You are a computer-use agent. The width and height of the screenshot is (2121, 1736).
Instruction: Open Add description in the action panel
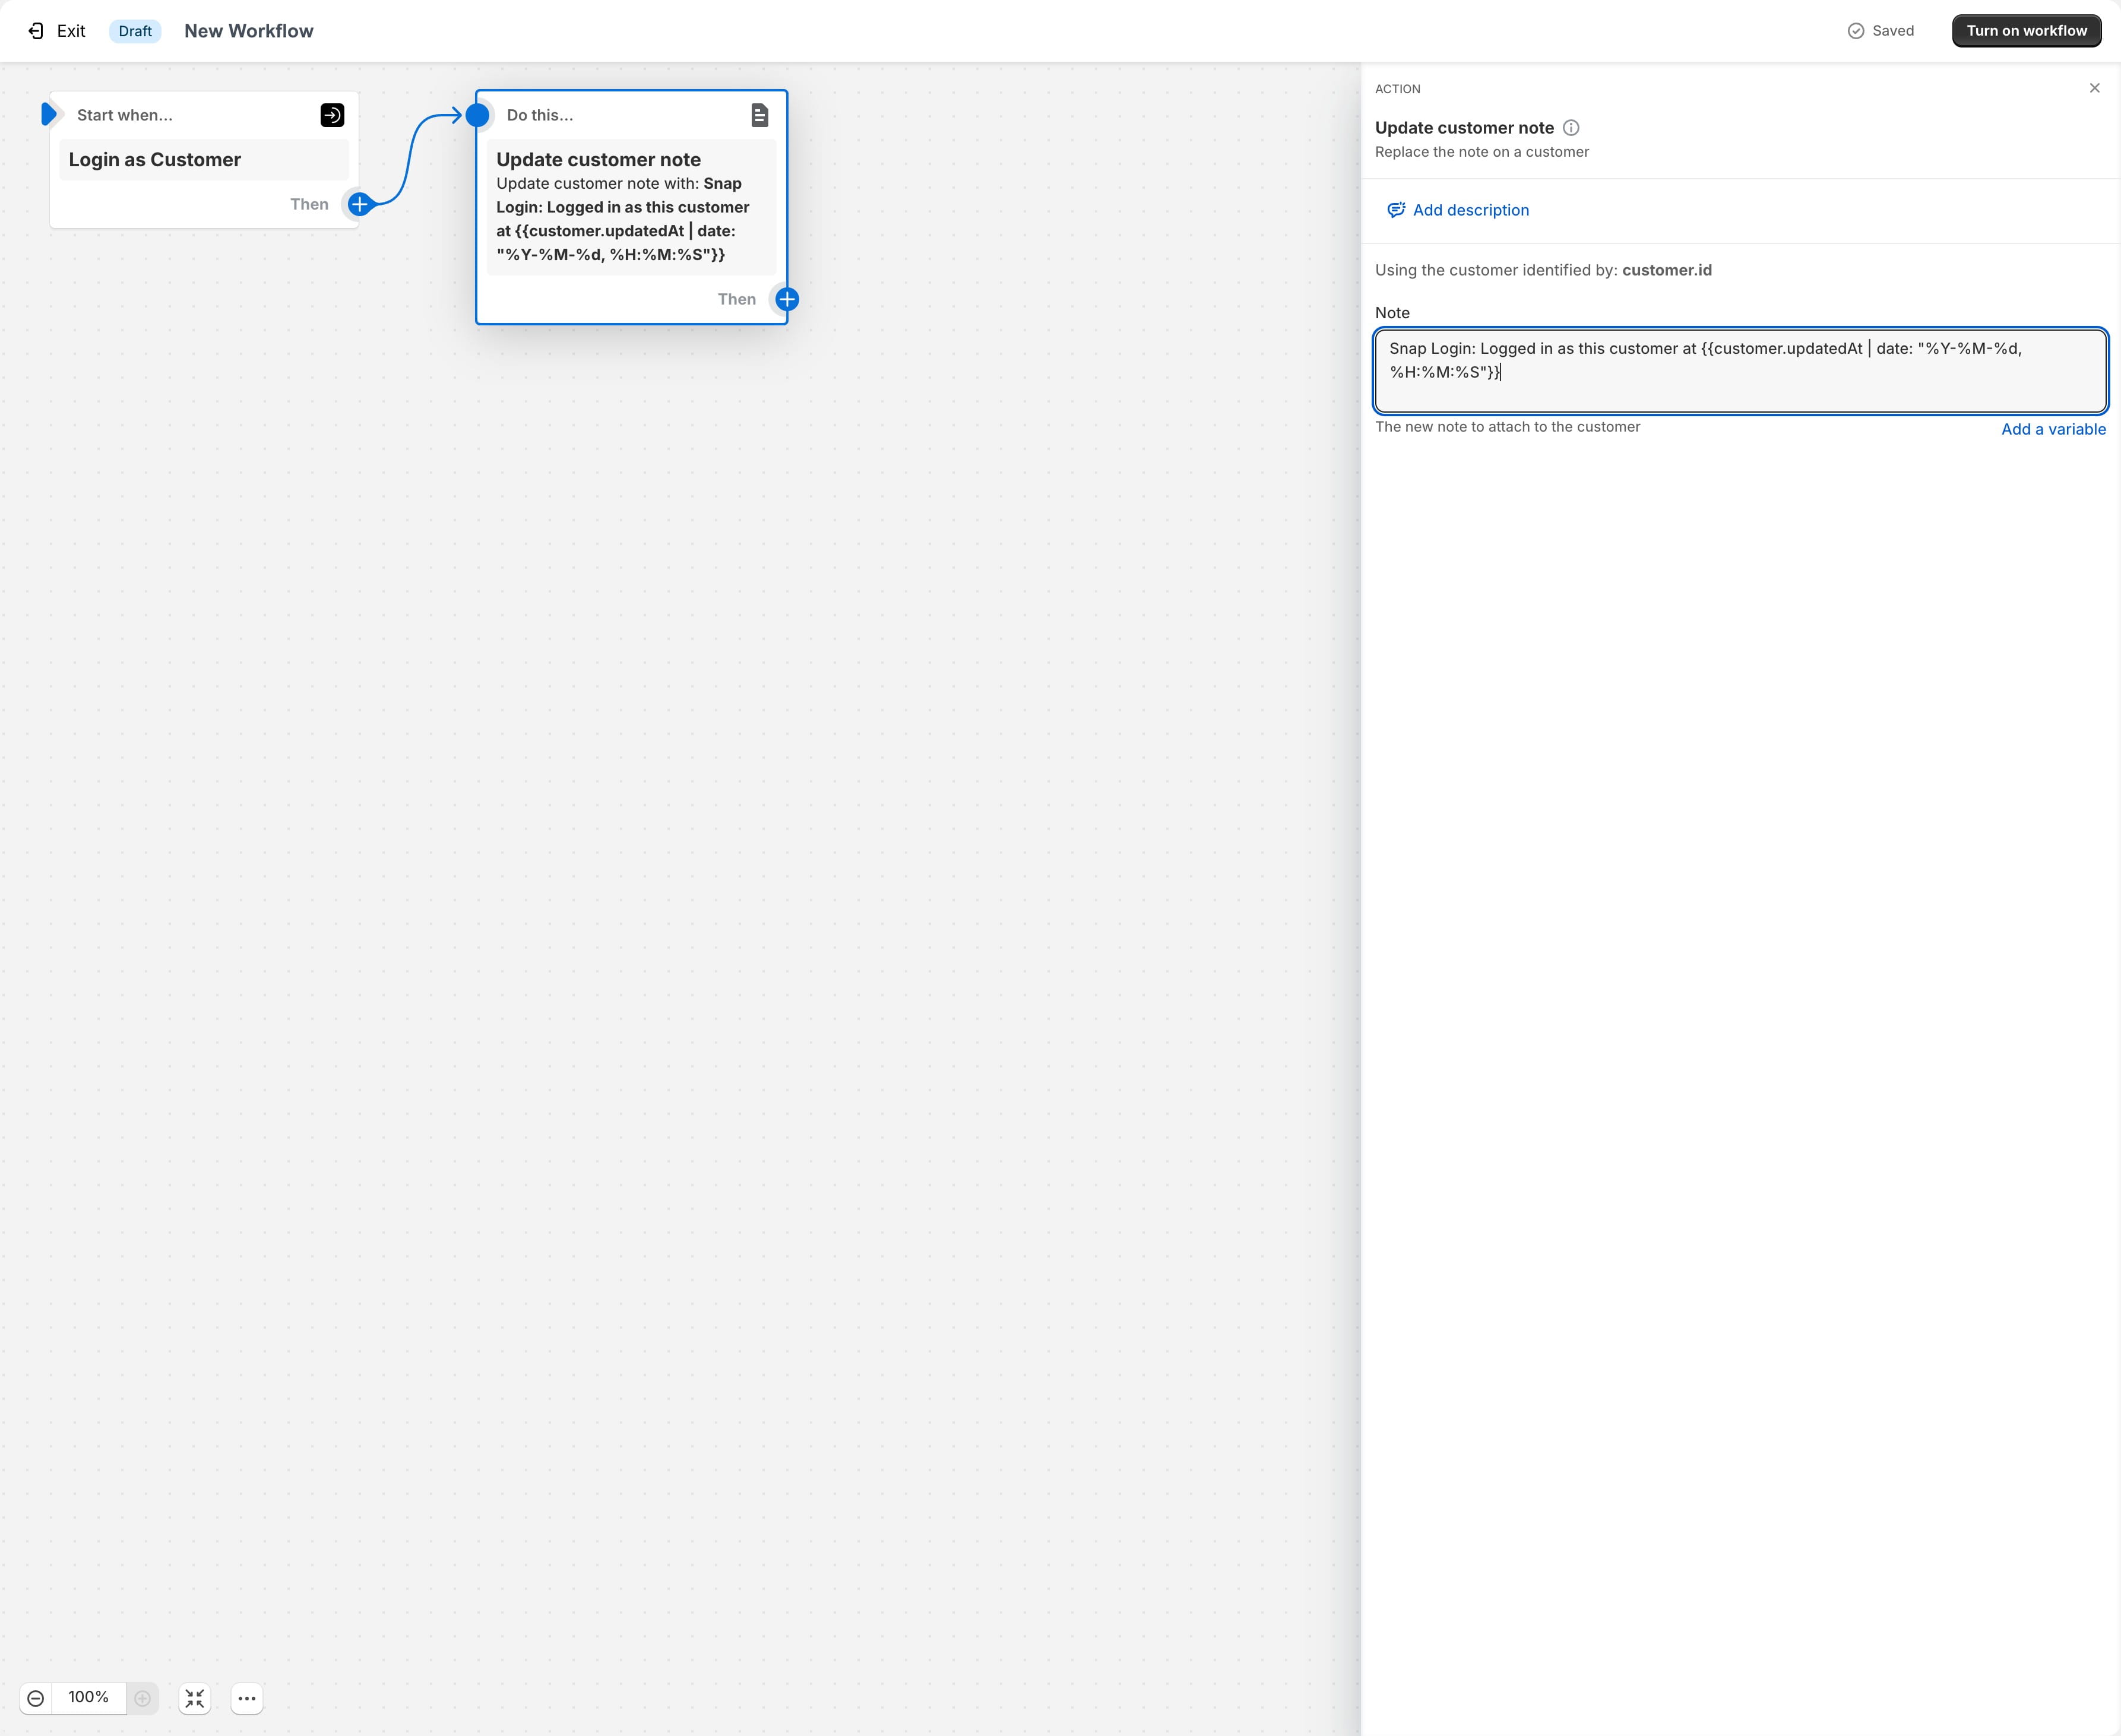pyautogui.click(x=1457, y=210)
